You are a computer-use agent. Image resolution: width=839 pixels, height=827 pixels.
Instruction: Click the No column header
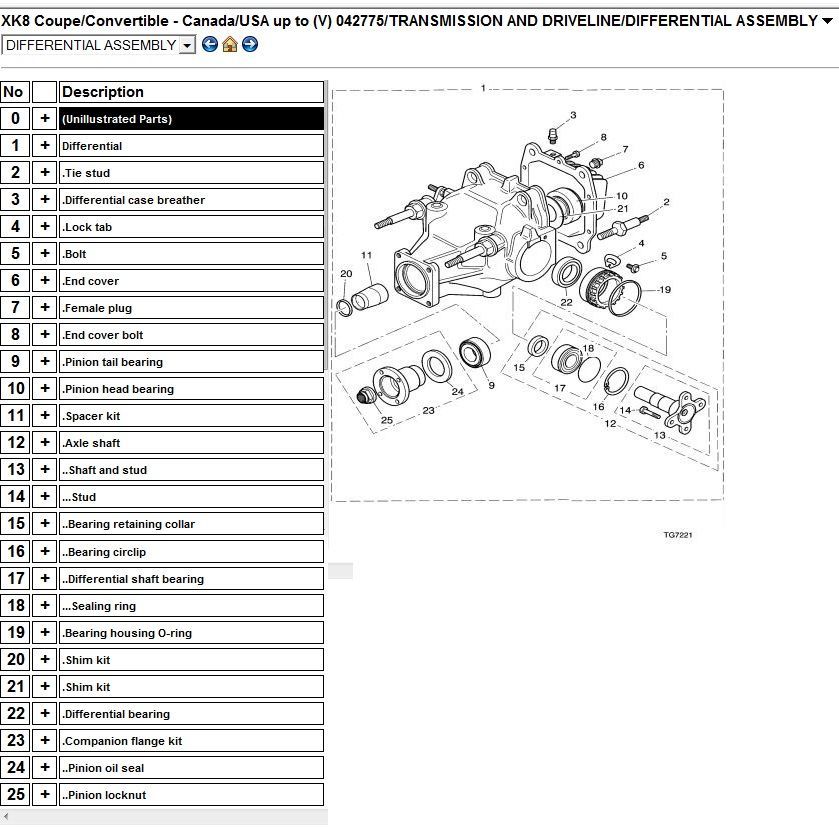click(x=14, y=92)
